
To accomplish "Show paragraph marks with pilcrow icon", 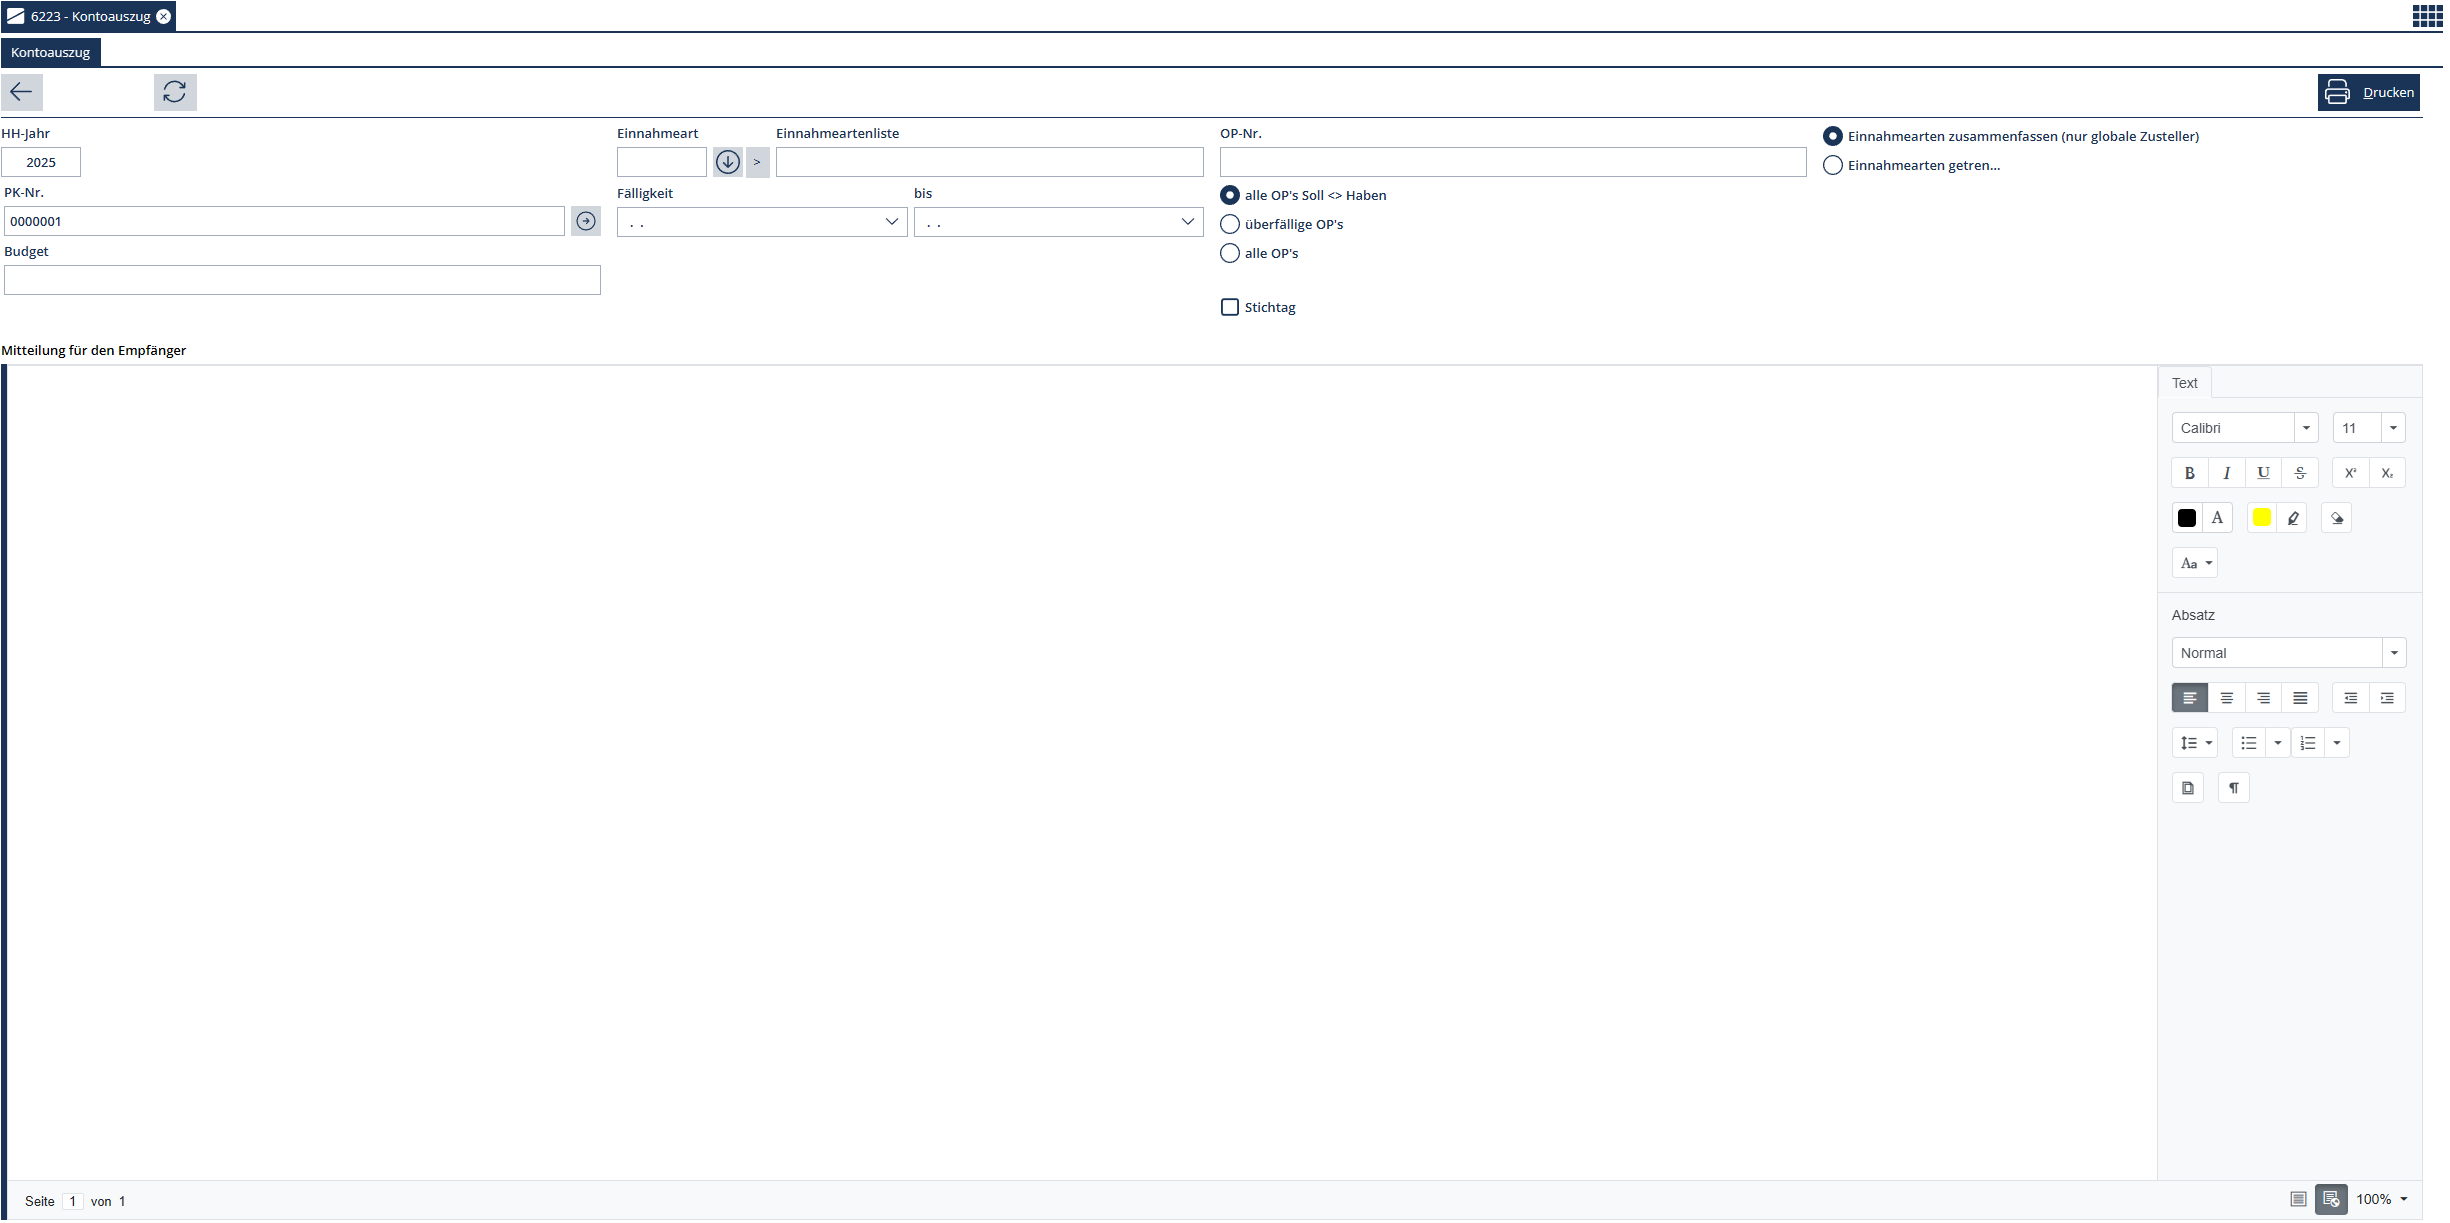I will pyautogui.click(x=2233, y=788).
